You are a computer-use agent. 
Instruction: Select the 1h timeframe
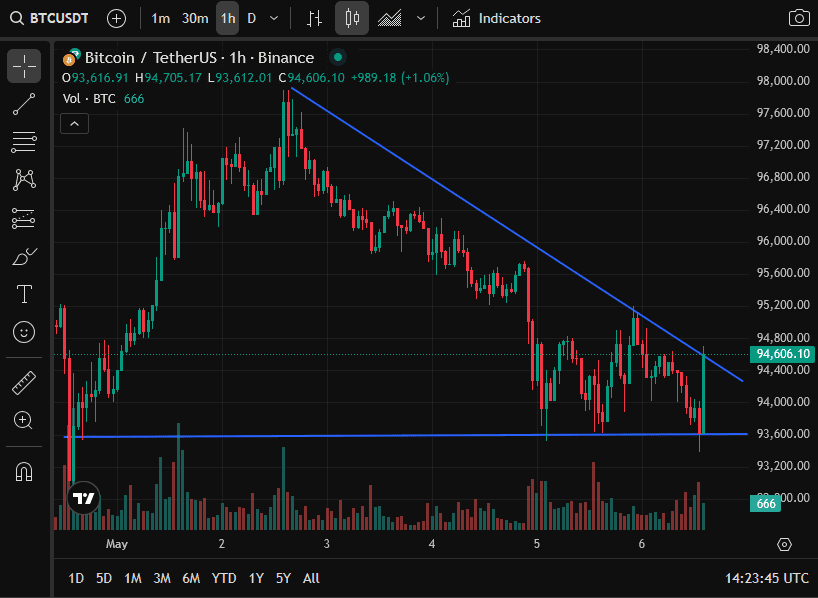(227, 19)
